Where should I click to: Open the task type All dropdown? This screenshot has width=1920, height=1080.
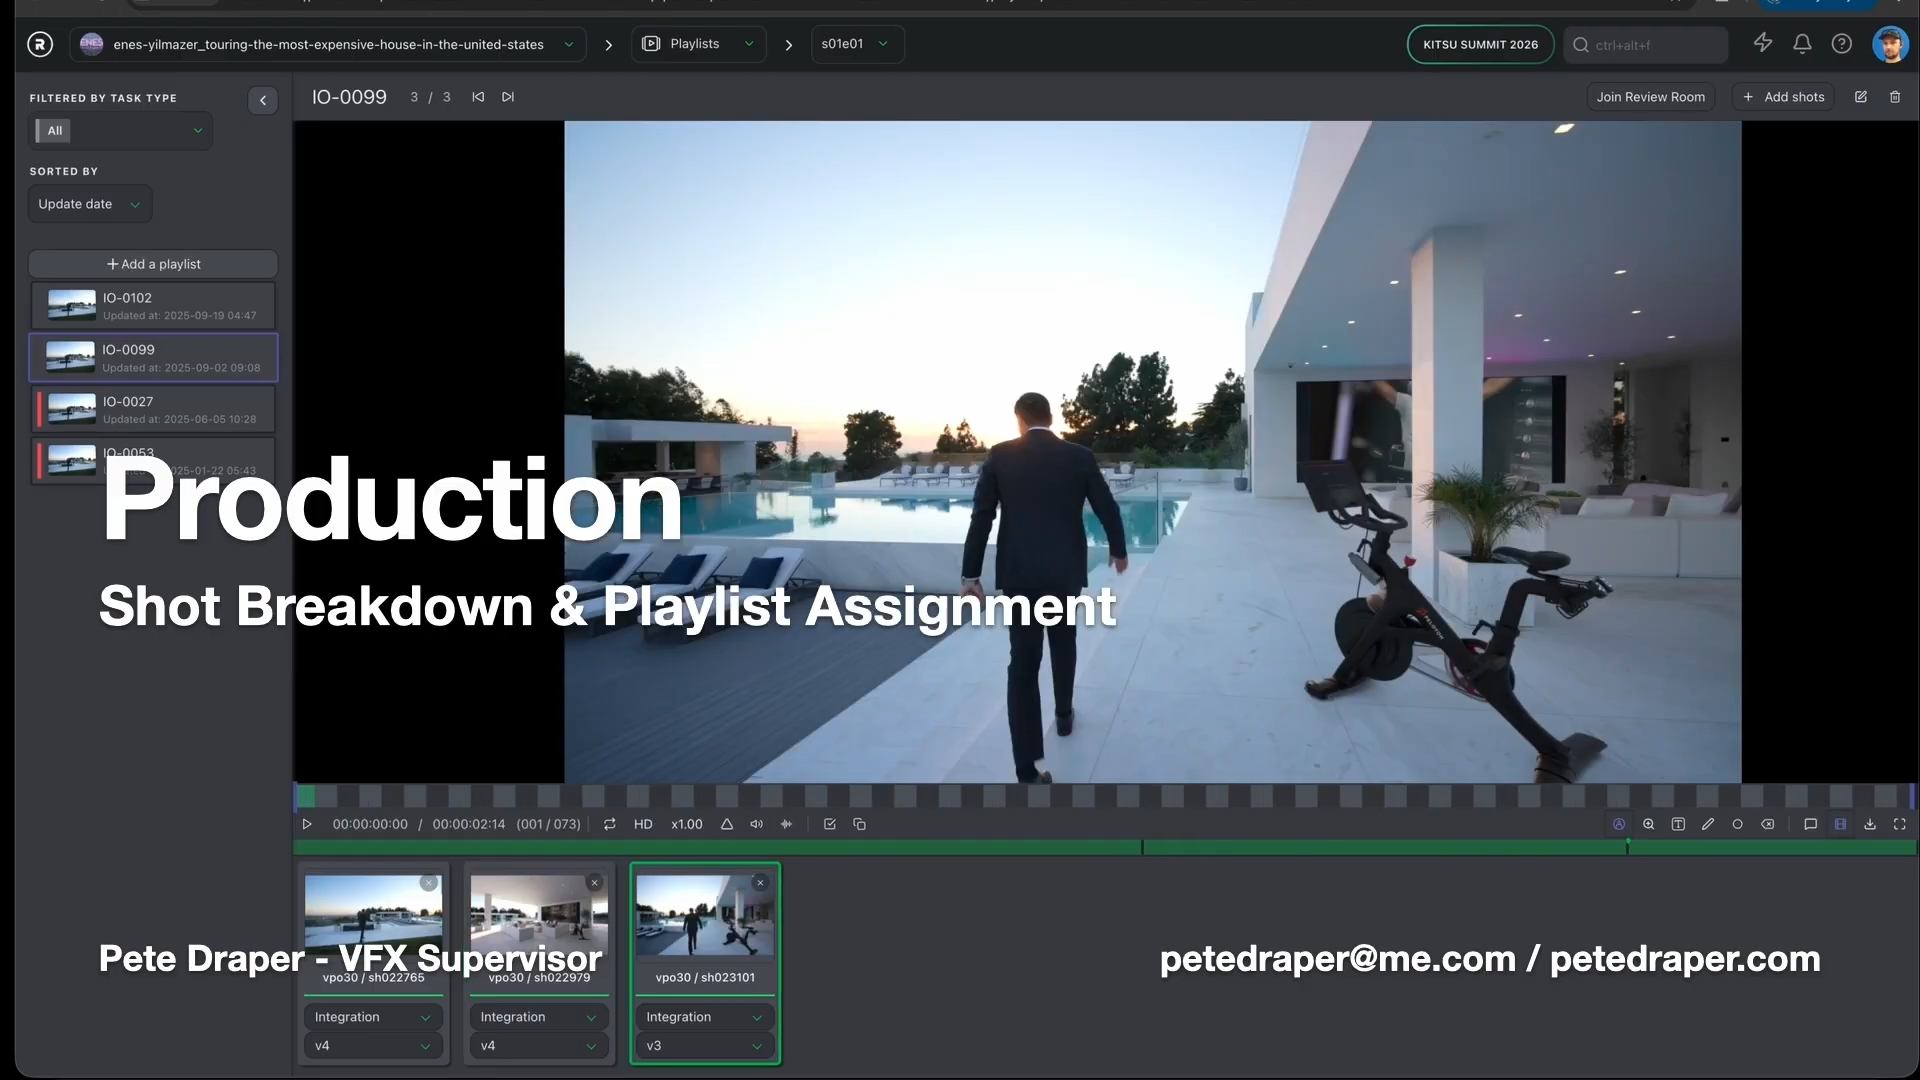[x=120, y=131]
